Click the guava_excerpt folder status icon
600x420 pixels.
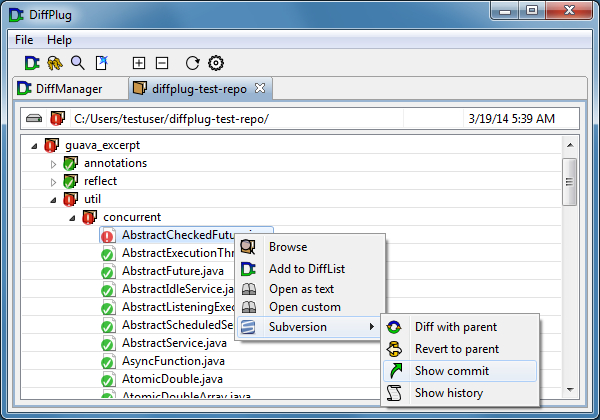[x=52, y=145]
